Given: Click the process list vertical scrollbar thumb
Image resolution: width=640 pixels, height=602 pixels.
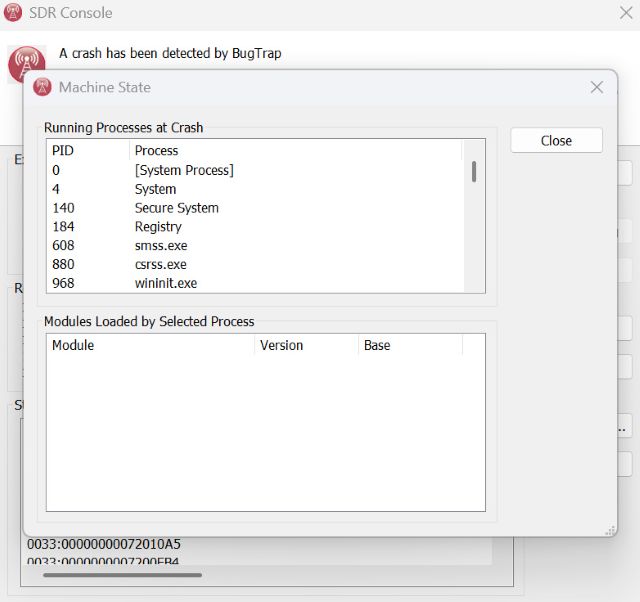Looking at the screenshot, I should click(474, 171).
